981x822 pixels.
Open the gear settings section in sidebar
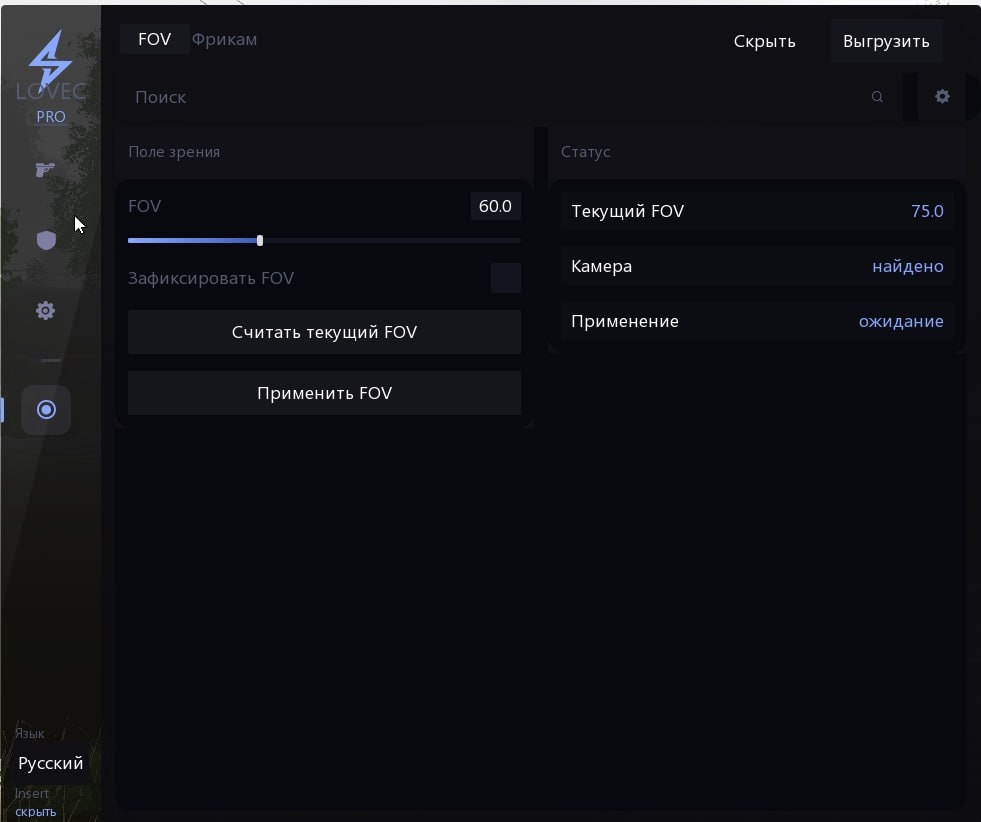[45, 311]
